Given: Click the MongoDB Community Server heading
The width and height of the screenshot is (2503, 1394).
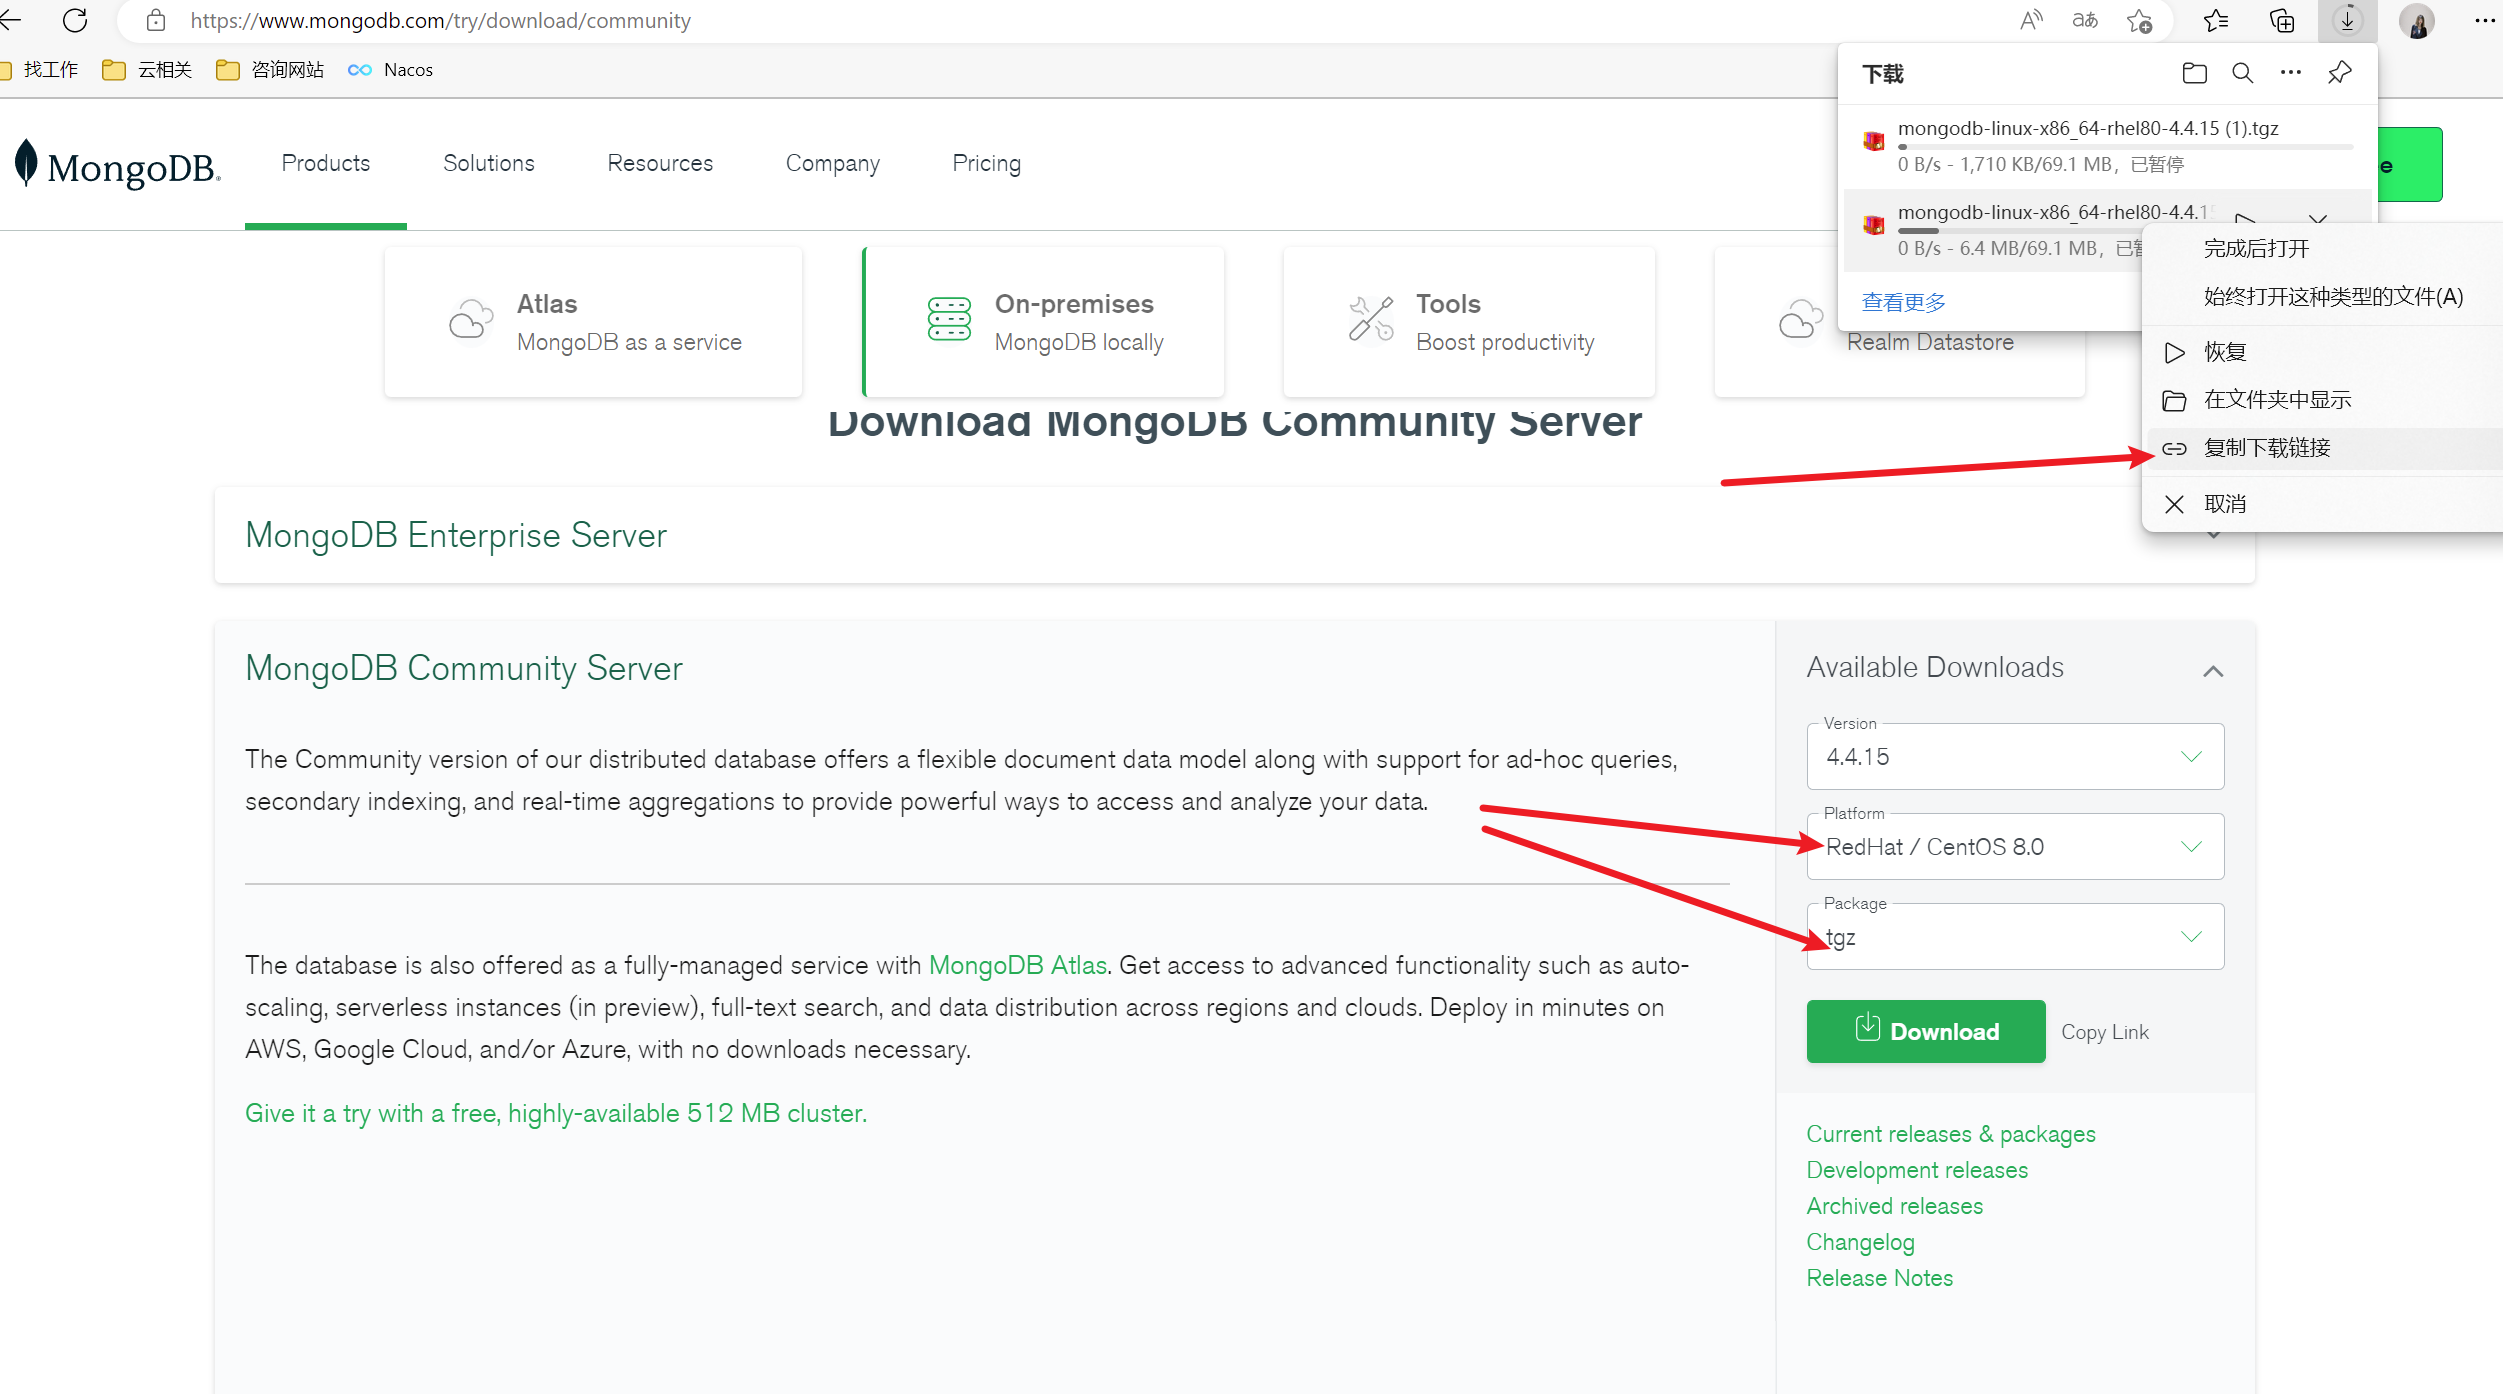Looking at the screenshot, I should pyautogui.click(x=464, y=668).
